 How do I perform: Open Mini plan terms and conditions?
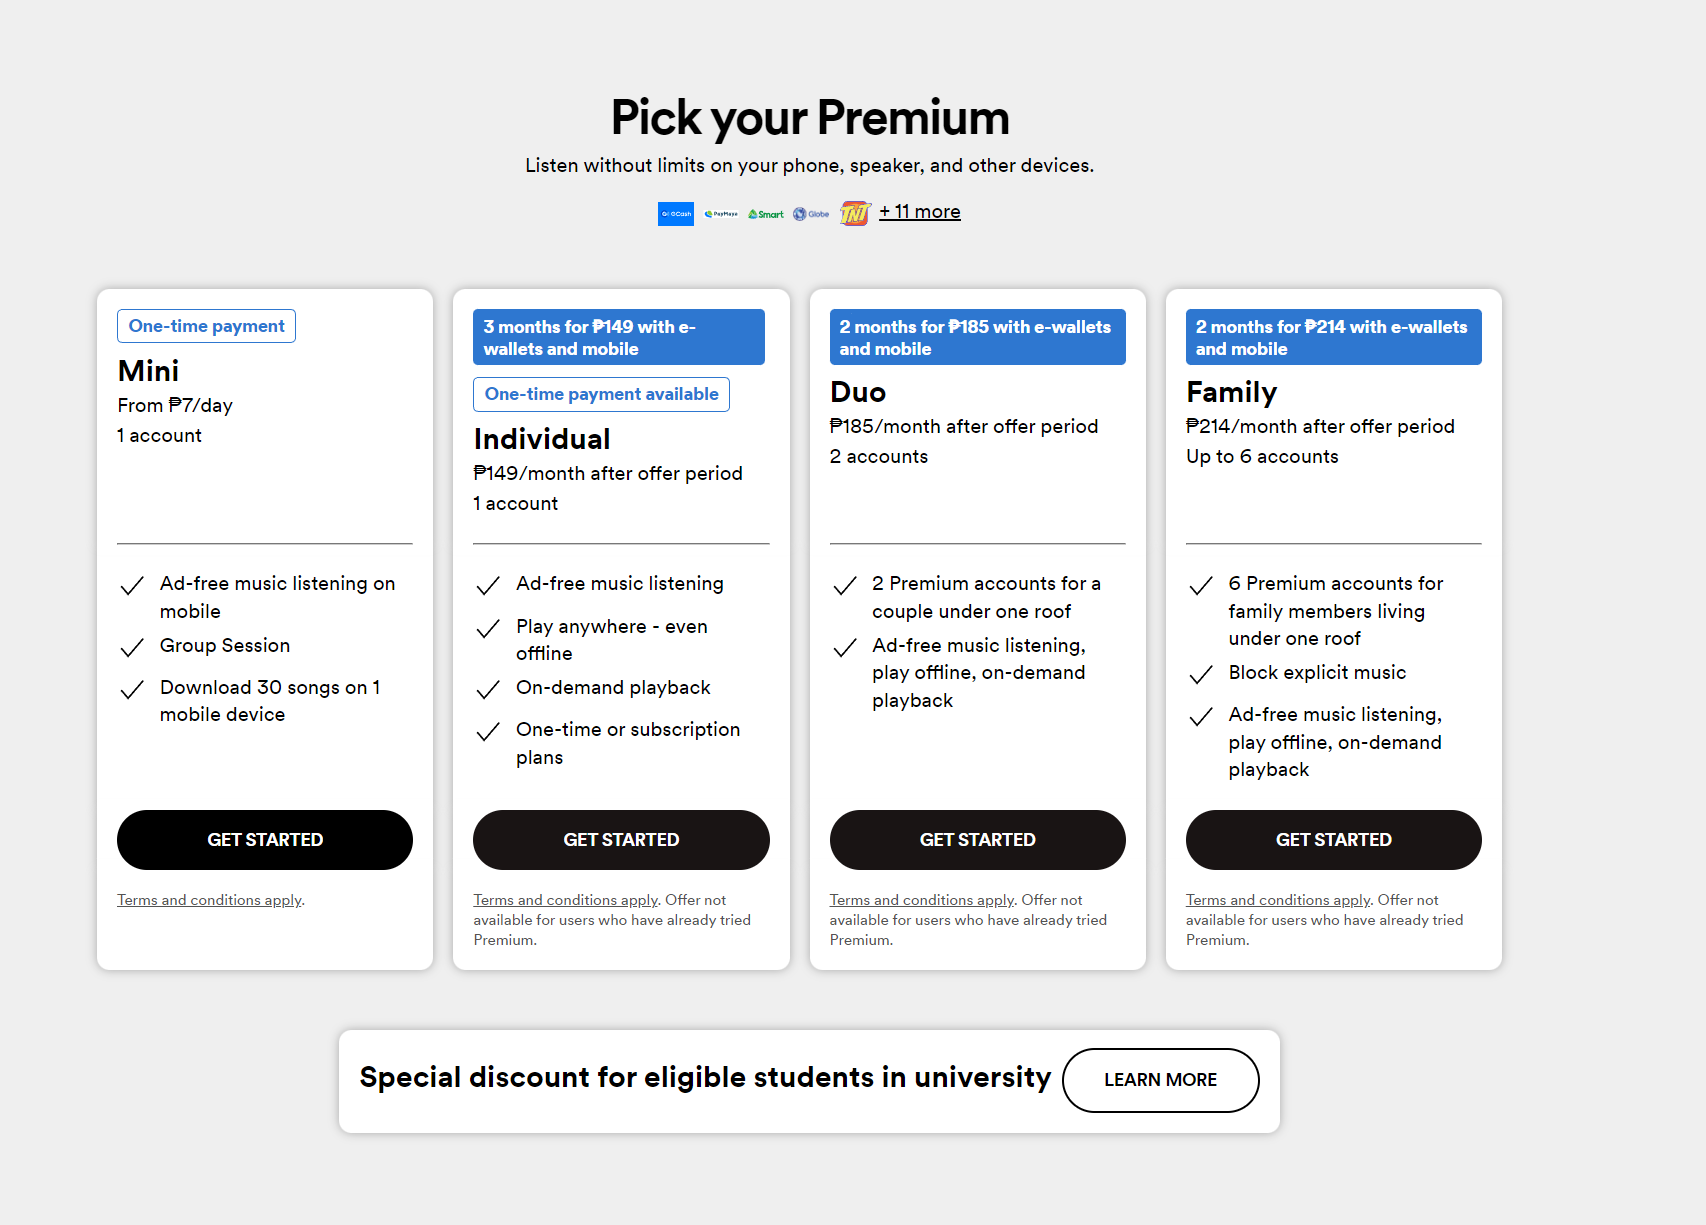tap(209, 900)
